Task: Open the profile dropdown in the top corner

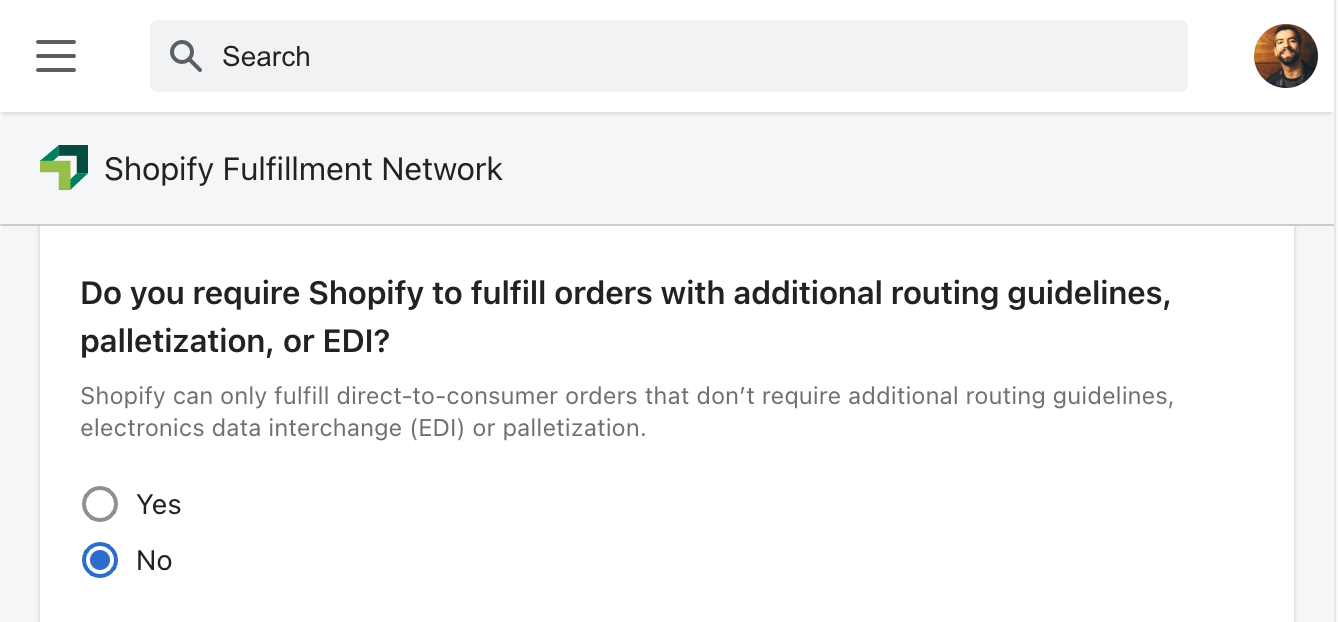Action: (1286, 56)
